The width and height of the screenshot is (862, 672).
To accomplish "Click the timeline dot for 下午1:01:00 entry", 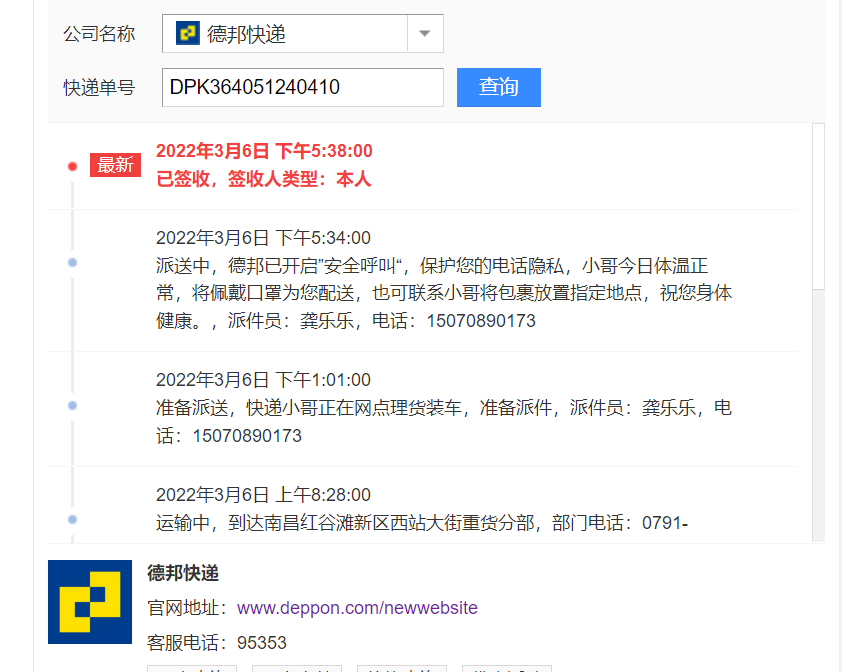I will pyautogui.click(x=72, y=405).
